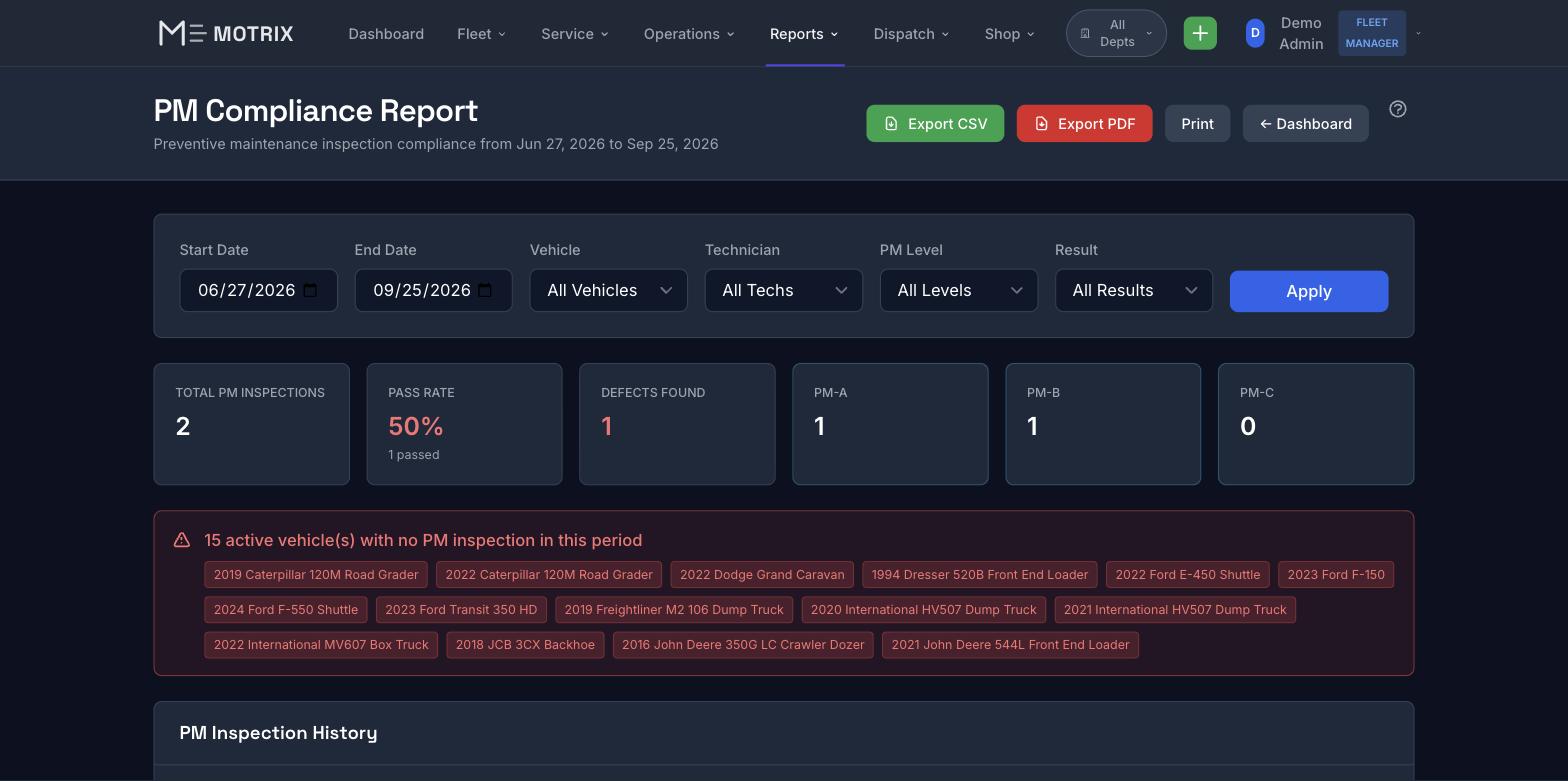Open the All Depts selector
Image resolution: width=1568 pixels, height=781 pixels.
coord(1116,33)
